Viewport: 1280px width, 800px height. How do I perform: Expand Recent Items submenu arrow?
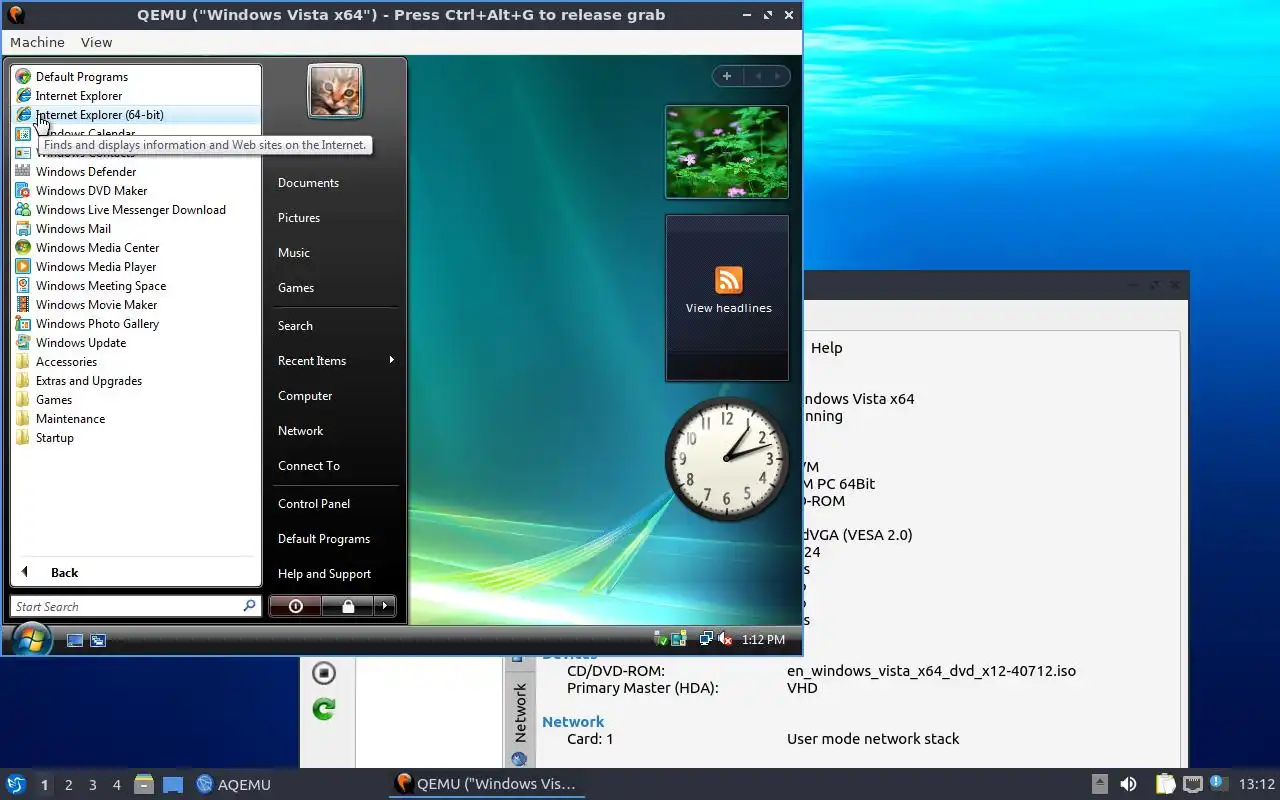pyautogui.click(x=391, y=360)
